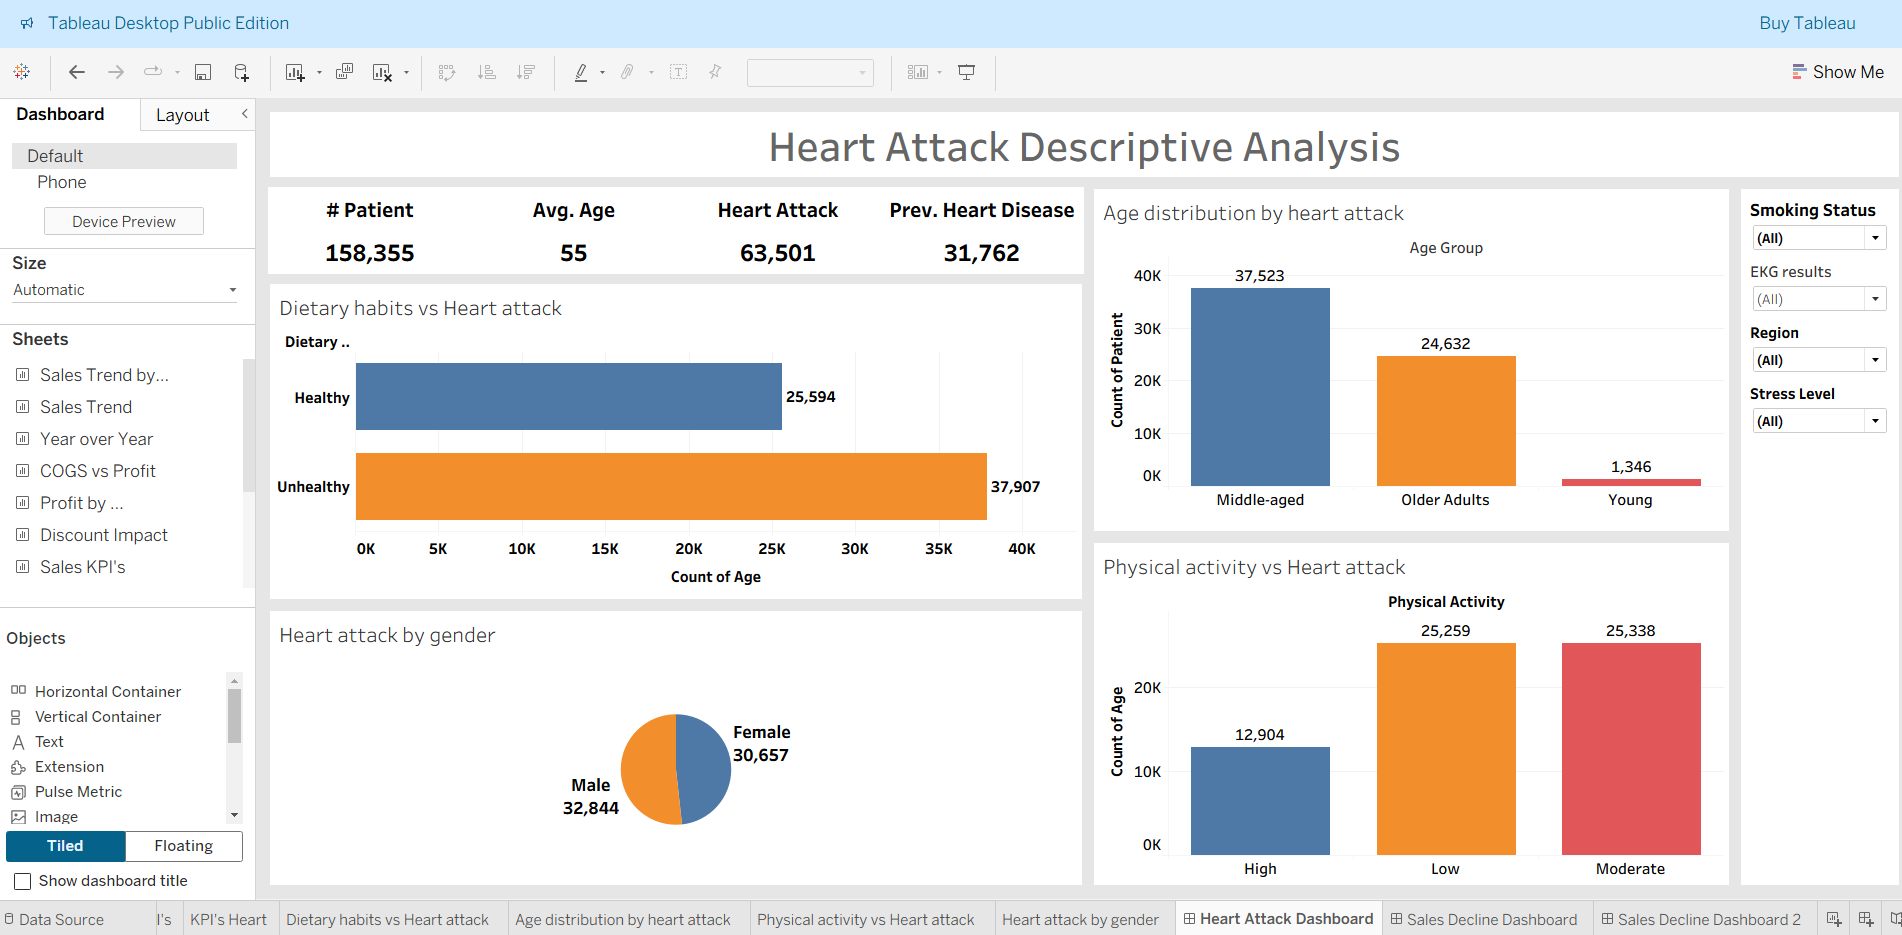Open the Show Me panel

(x=1838, y=72)
